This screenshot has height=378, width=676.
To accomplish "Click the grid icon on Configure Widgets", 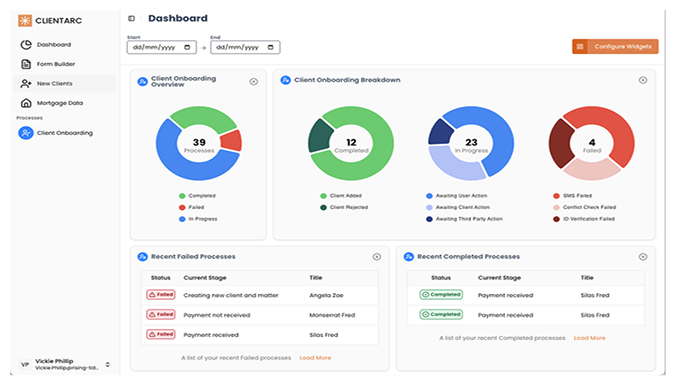I will point(580,47).
